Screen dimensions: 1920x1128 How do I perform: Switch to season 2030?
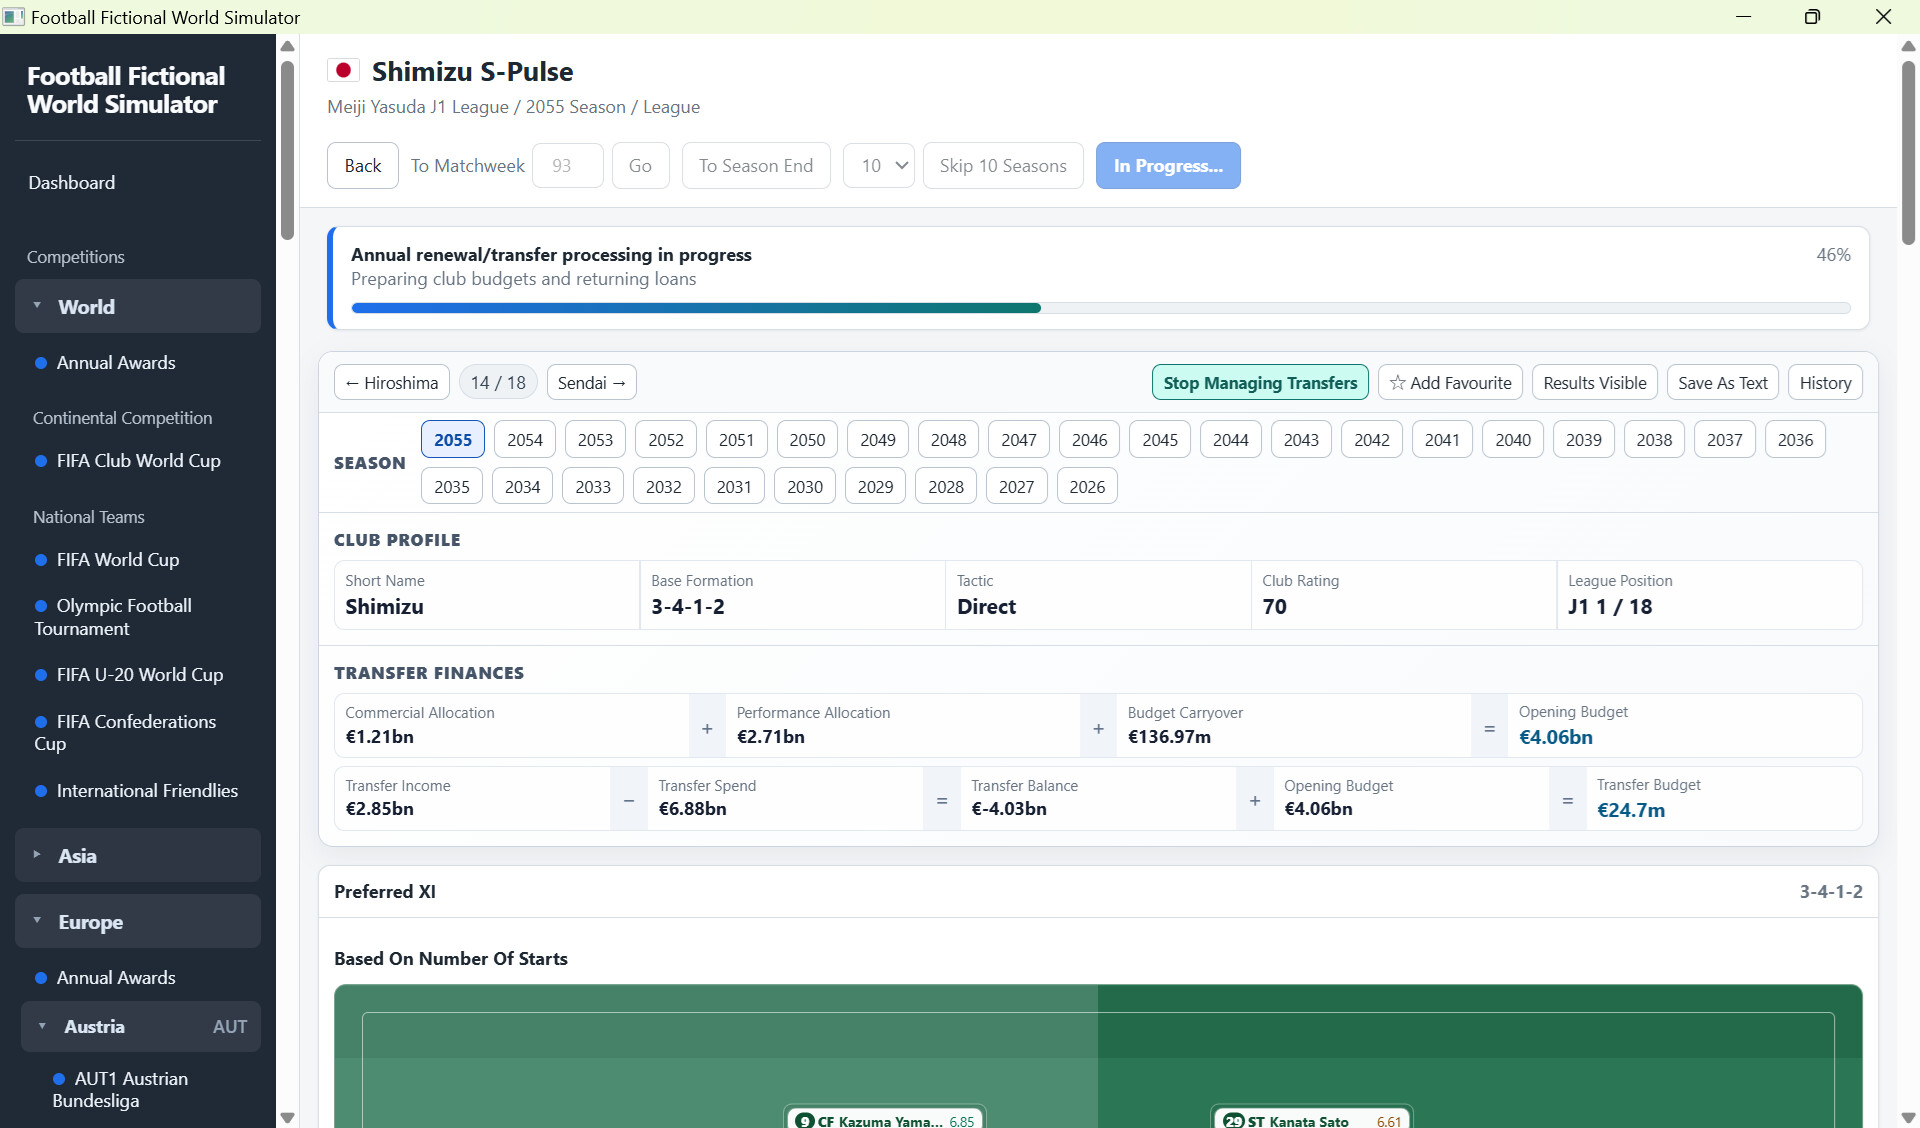tap(805, 487)
